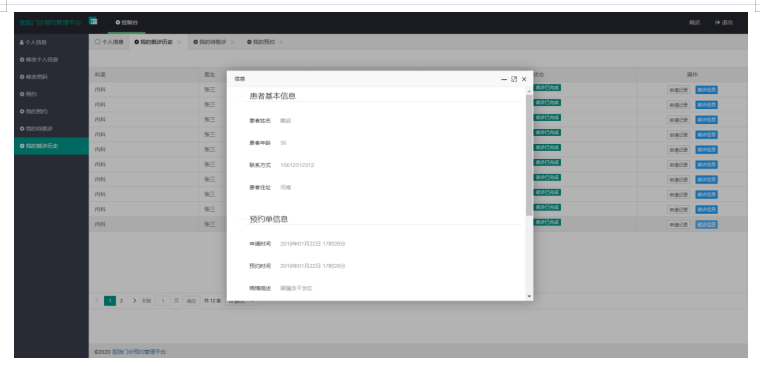Click the dialog scrollbar up arrow

pos(529,91)
